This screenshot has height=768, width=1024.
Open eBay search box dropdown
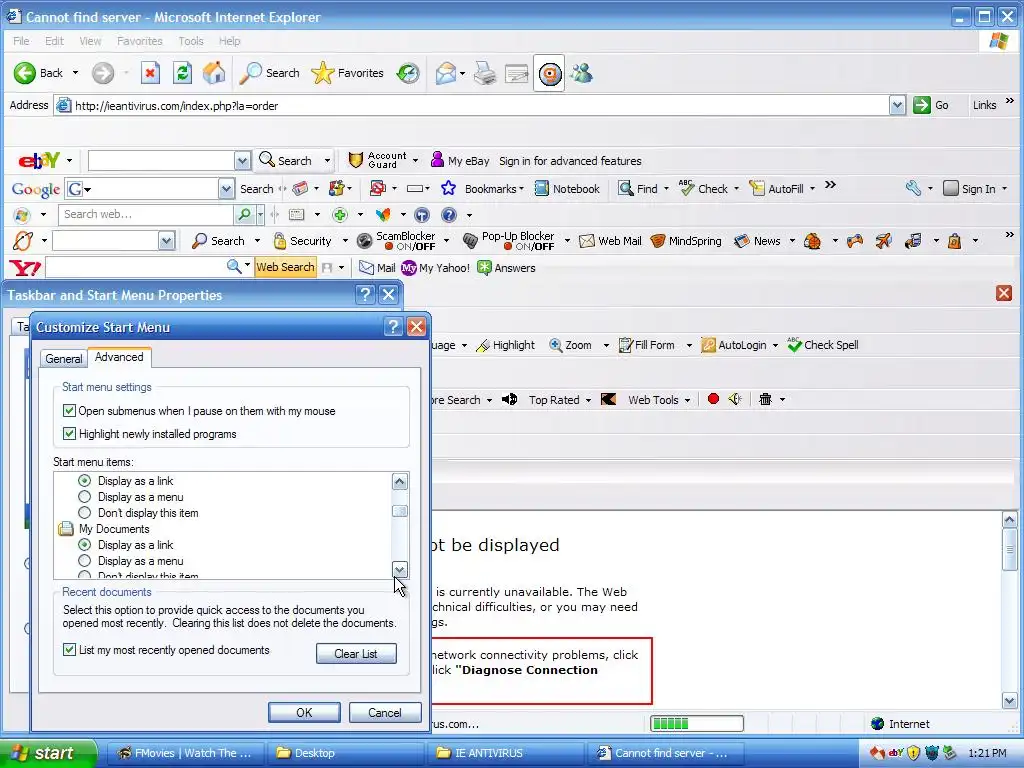coord(242,161)
